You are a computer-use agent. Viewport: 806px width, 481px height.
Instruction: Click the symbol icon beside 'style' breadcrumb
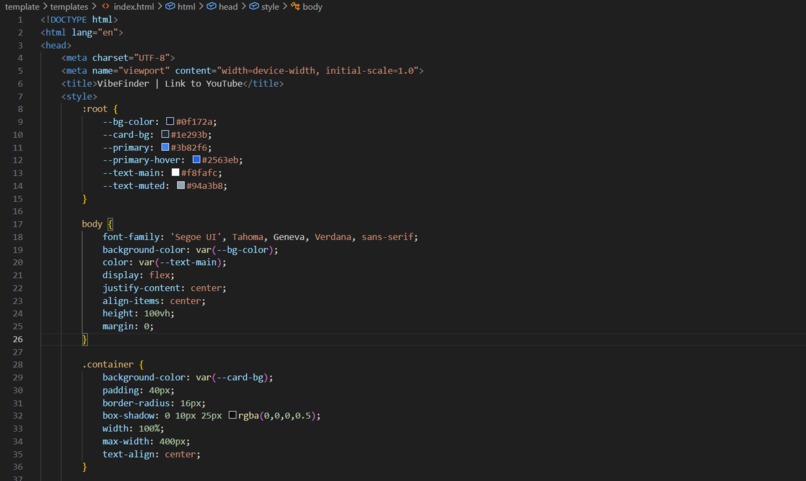(254, 6)
